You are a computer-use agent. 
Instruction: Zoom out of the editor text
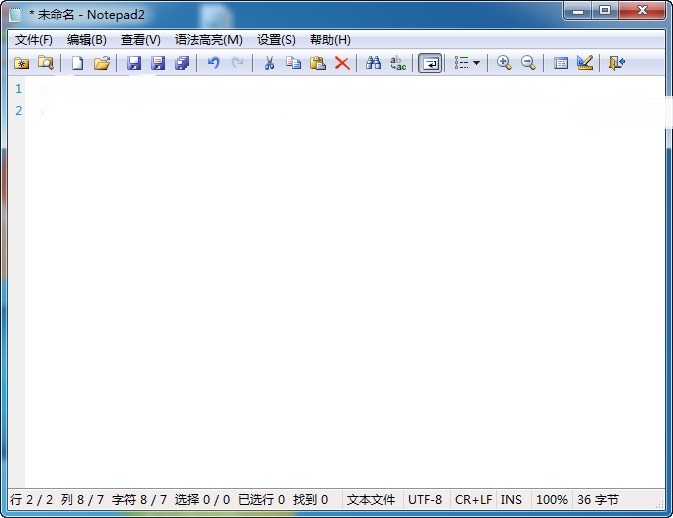pyautogui.click(x=528, y=64)
